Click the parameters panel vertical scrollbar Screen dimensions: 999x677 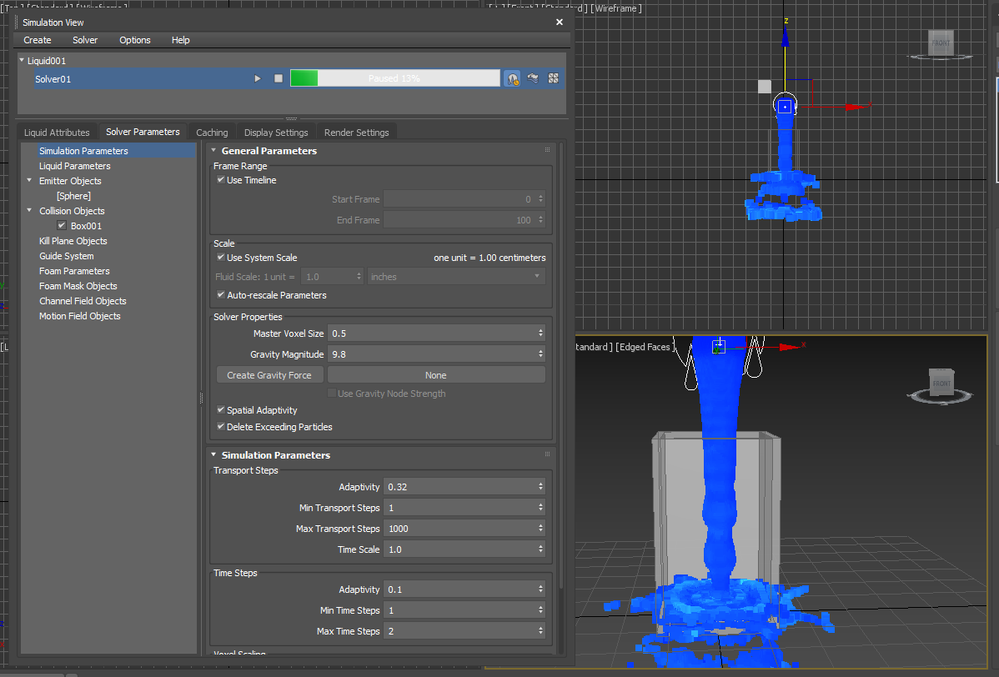click(x=561, y=366)
